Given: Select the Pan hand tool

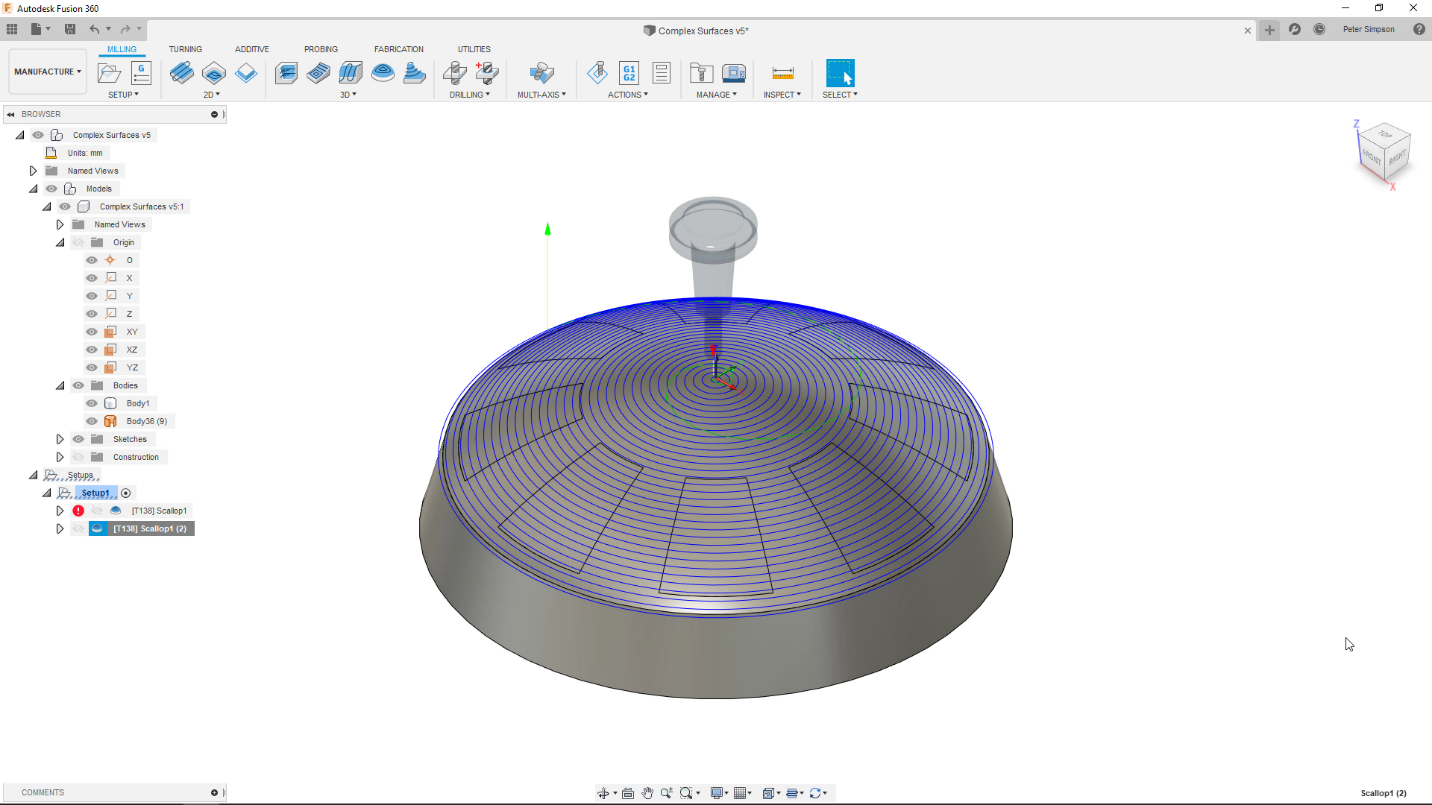Looking at the screenshot, I should pyautogui.click(x=647, y=793).
